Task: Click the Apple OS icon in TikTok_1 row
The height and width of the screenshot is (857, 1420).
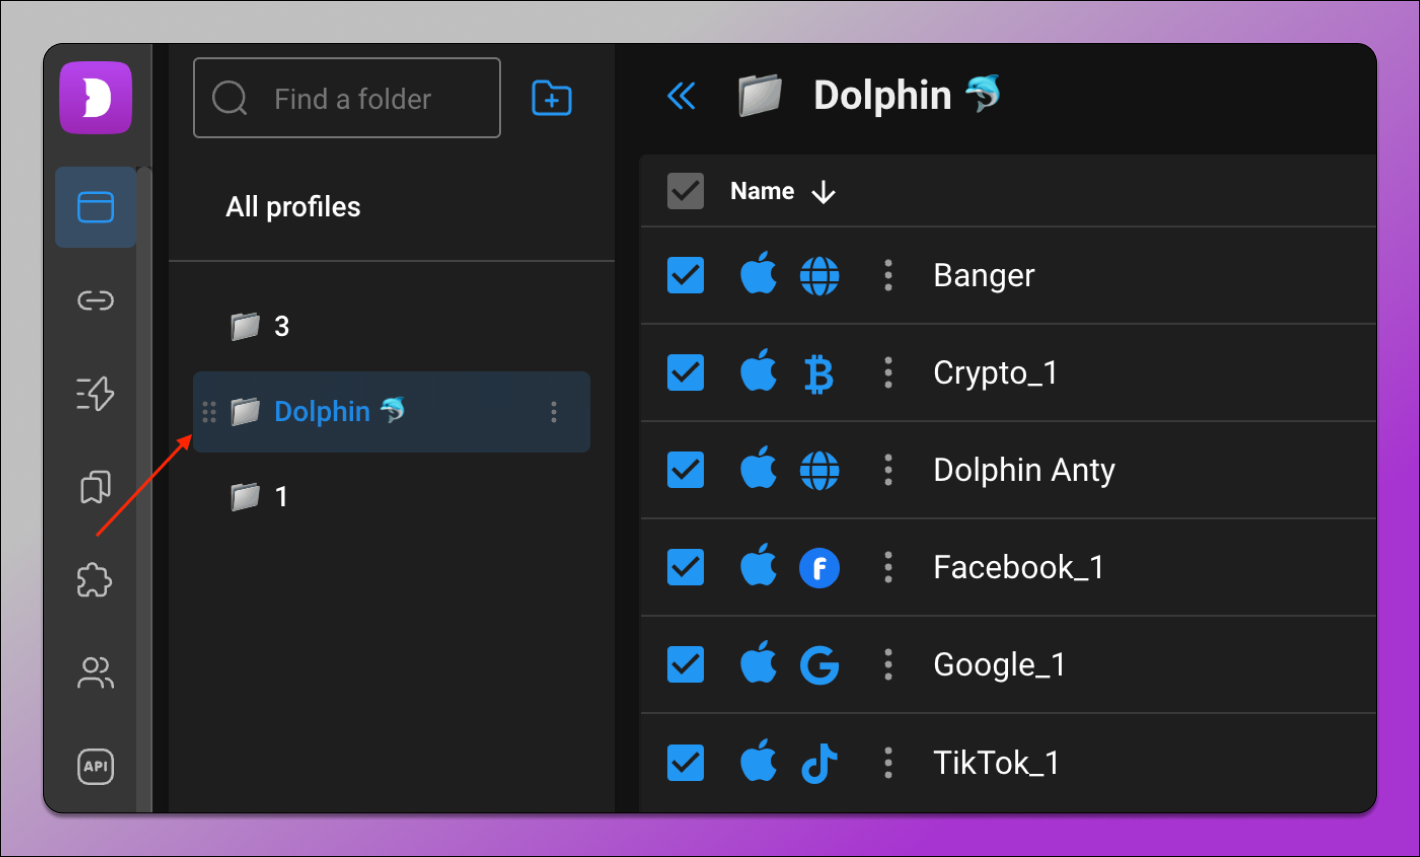Action: tap(759, 761)
